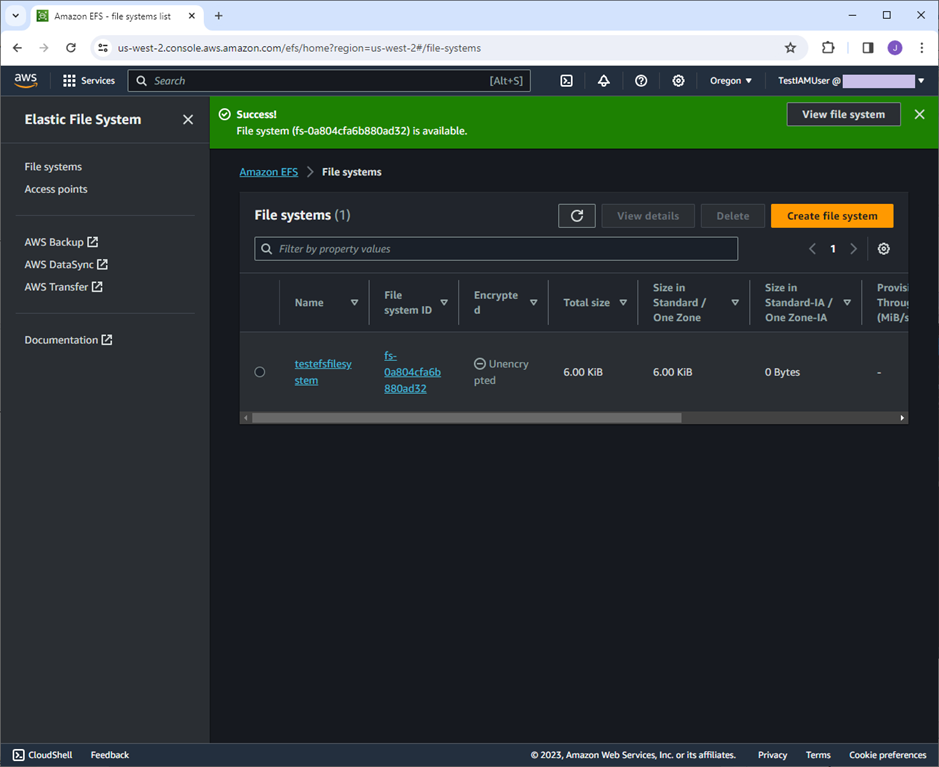Go to previous page of file systems
The height and width of the screenshot is (767, 939).
[x=813, y=249]
